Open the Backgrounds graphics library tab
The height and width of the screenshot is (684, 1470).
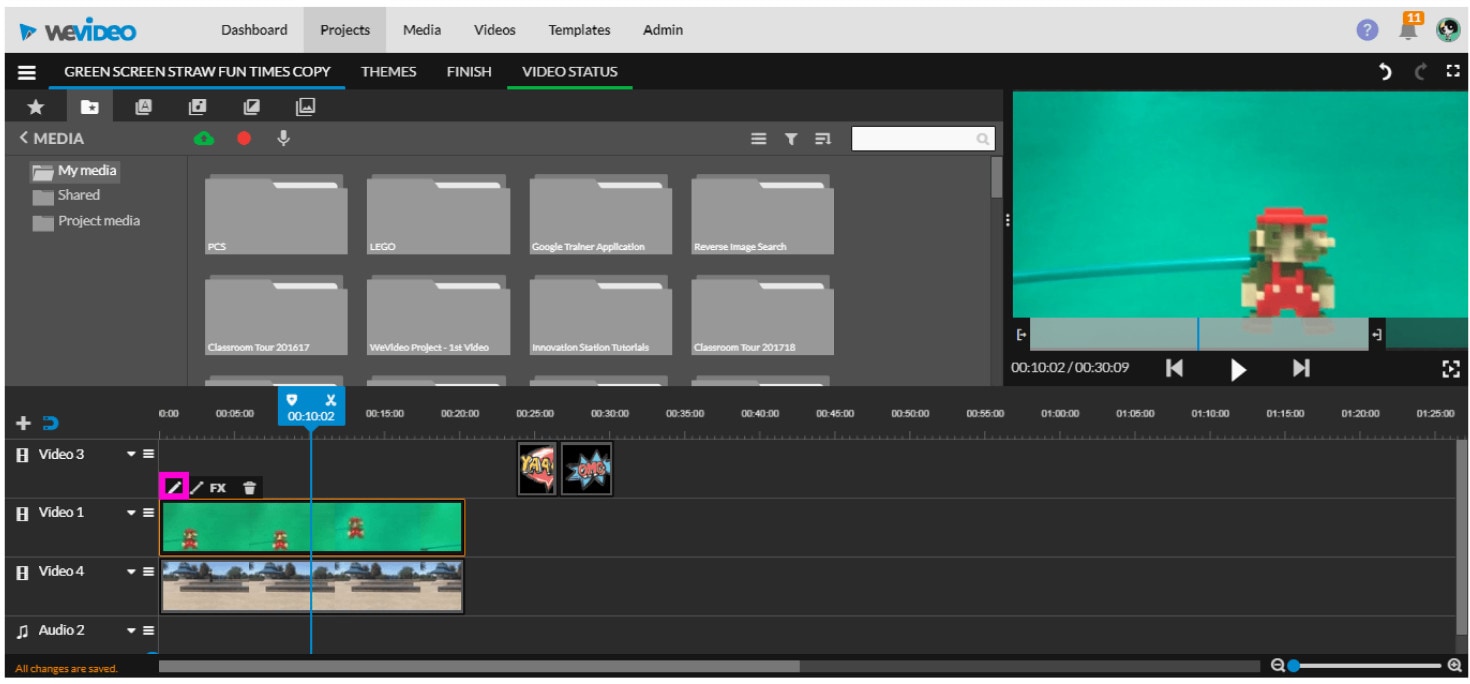pyautogui.click(x=306, y=107)
